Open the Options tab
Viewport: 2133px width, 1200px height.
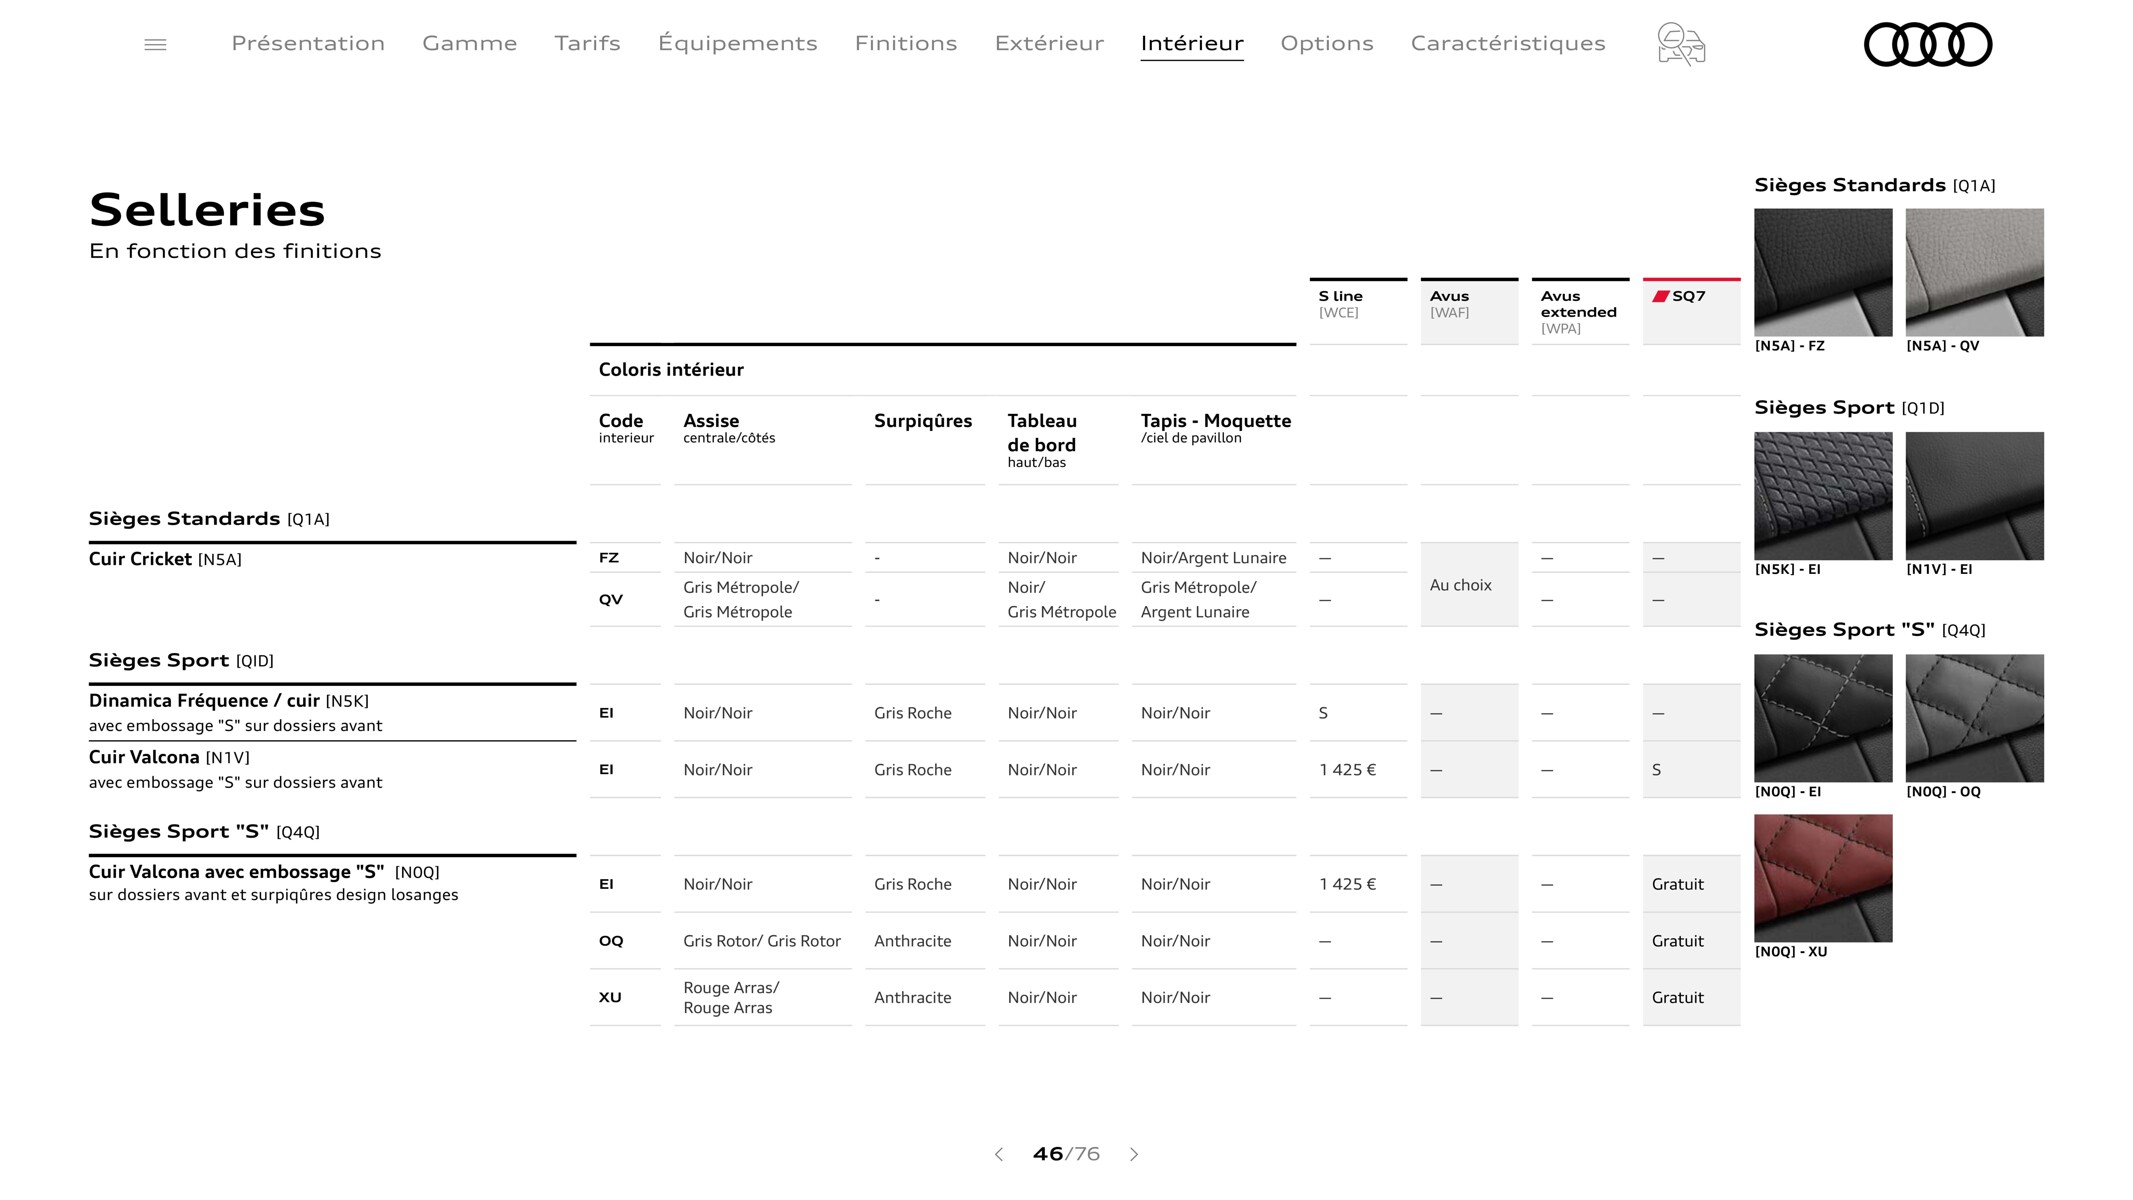click(1327, 43)
